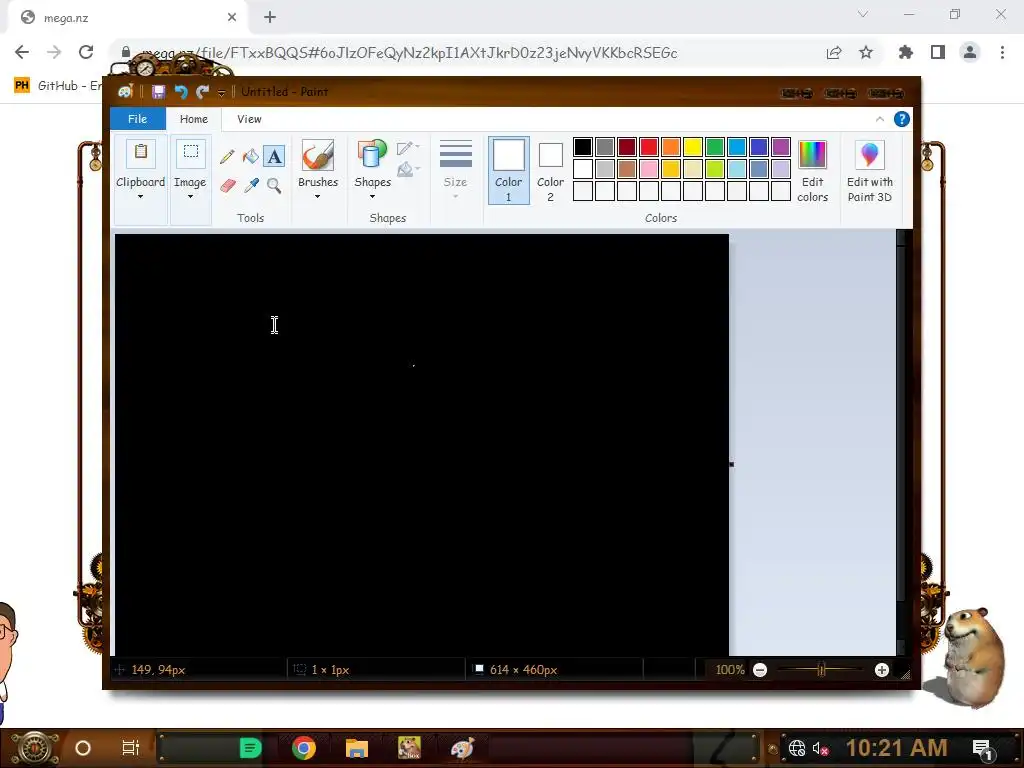Pick the green color swatch
Screen dimensions: 1024x768
714,147
